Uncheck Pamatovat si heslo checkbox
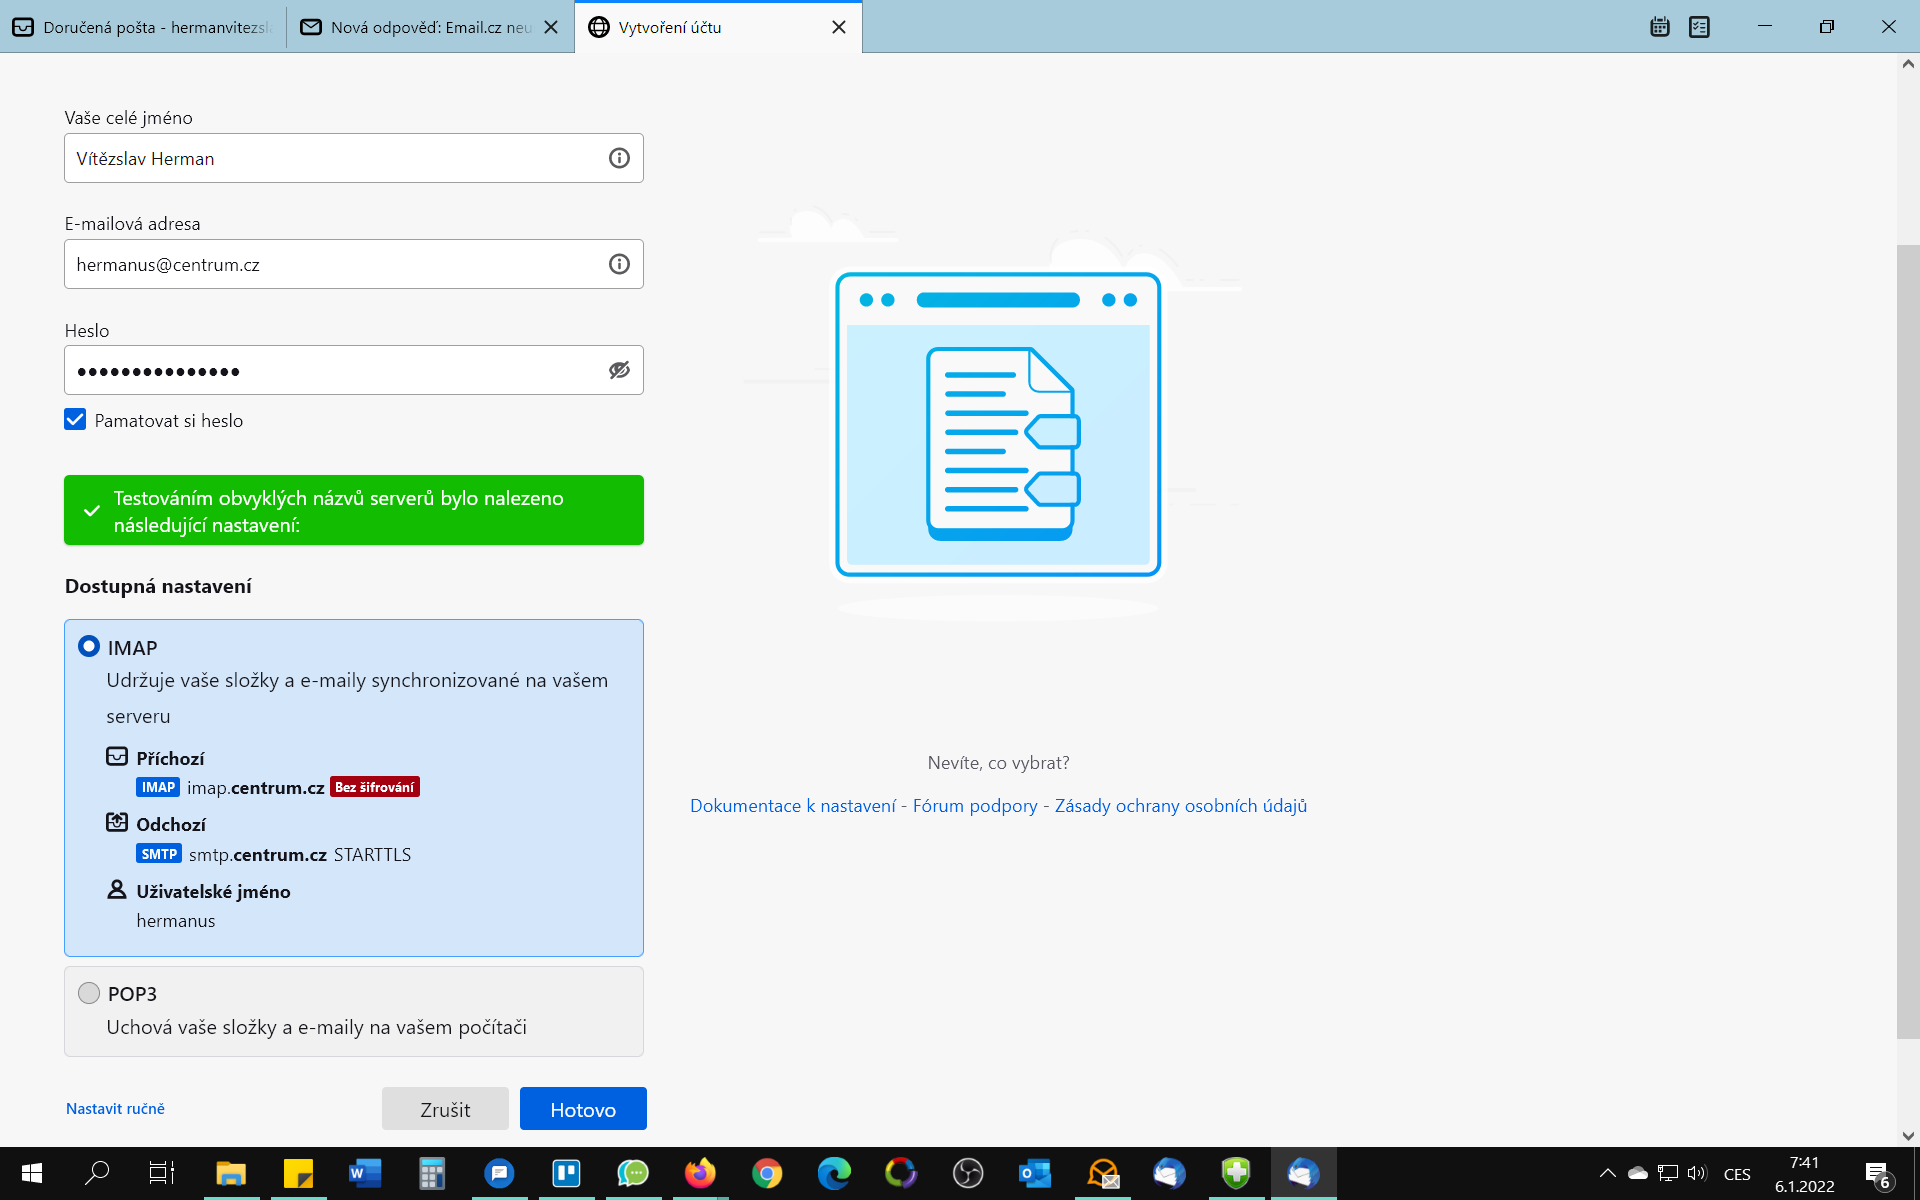 75,420
